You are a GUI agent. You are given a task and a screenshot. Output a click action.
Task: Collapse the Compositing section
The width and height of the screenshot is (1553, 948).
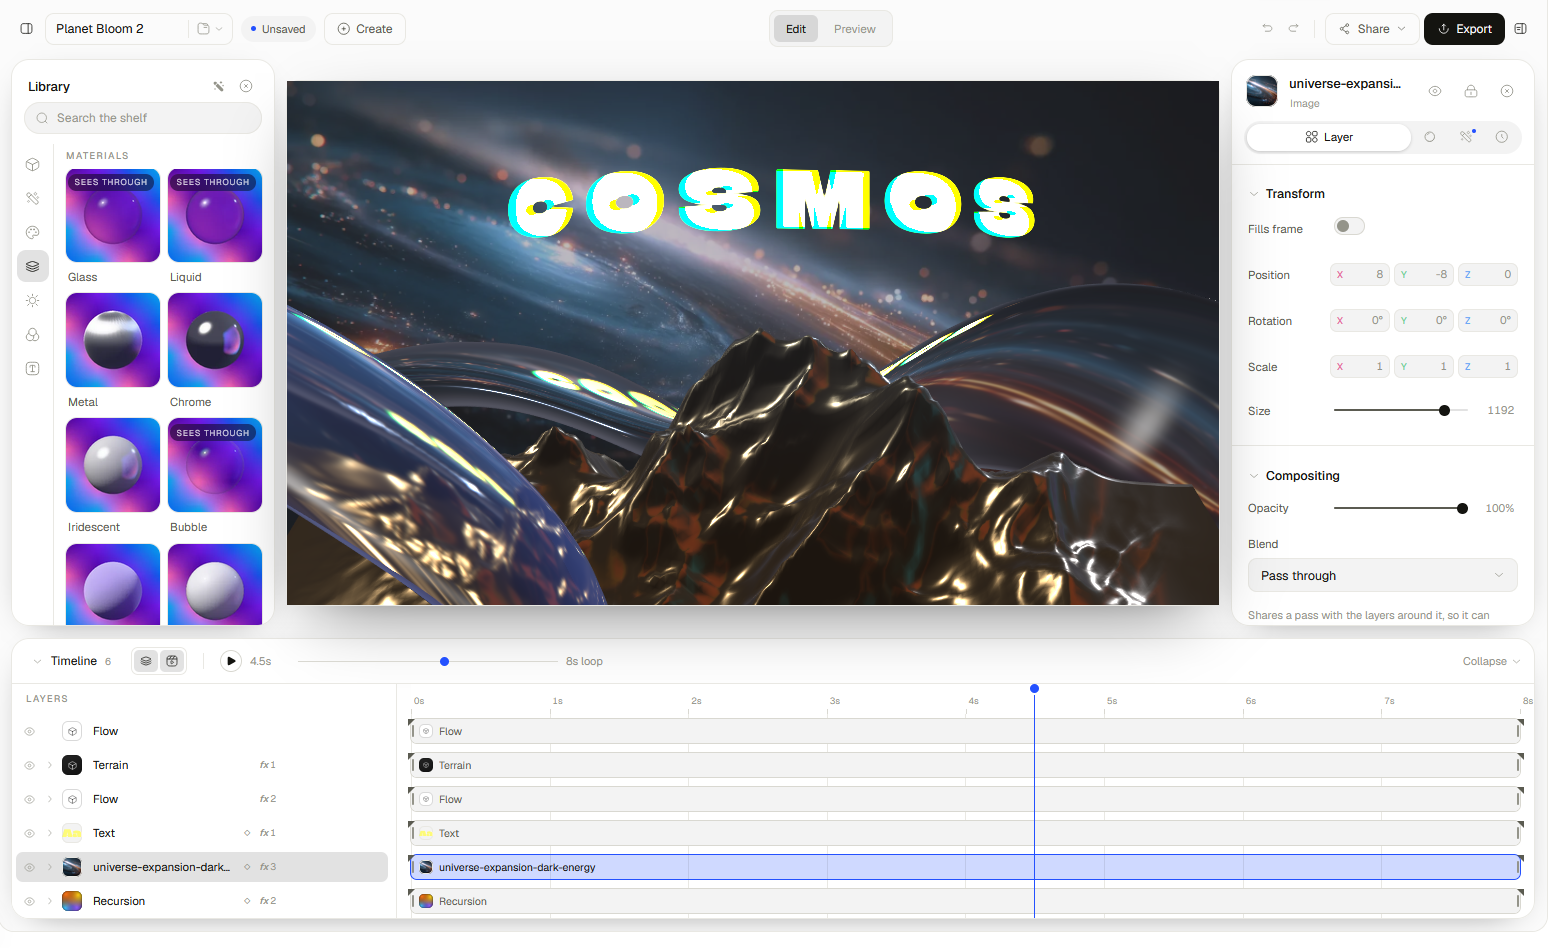[1253, 476]
